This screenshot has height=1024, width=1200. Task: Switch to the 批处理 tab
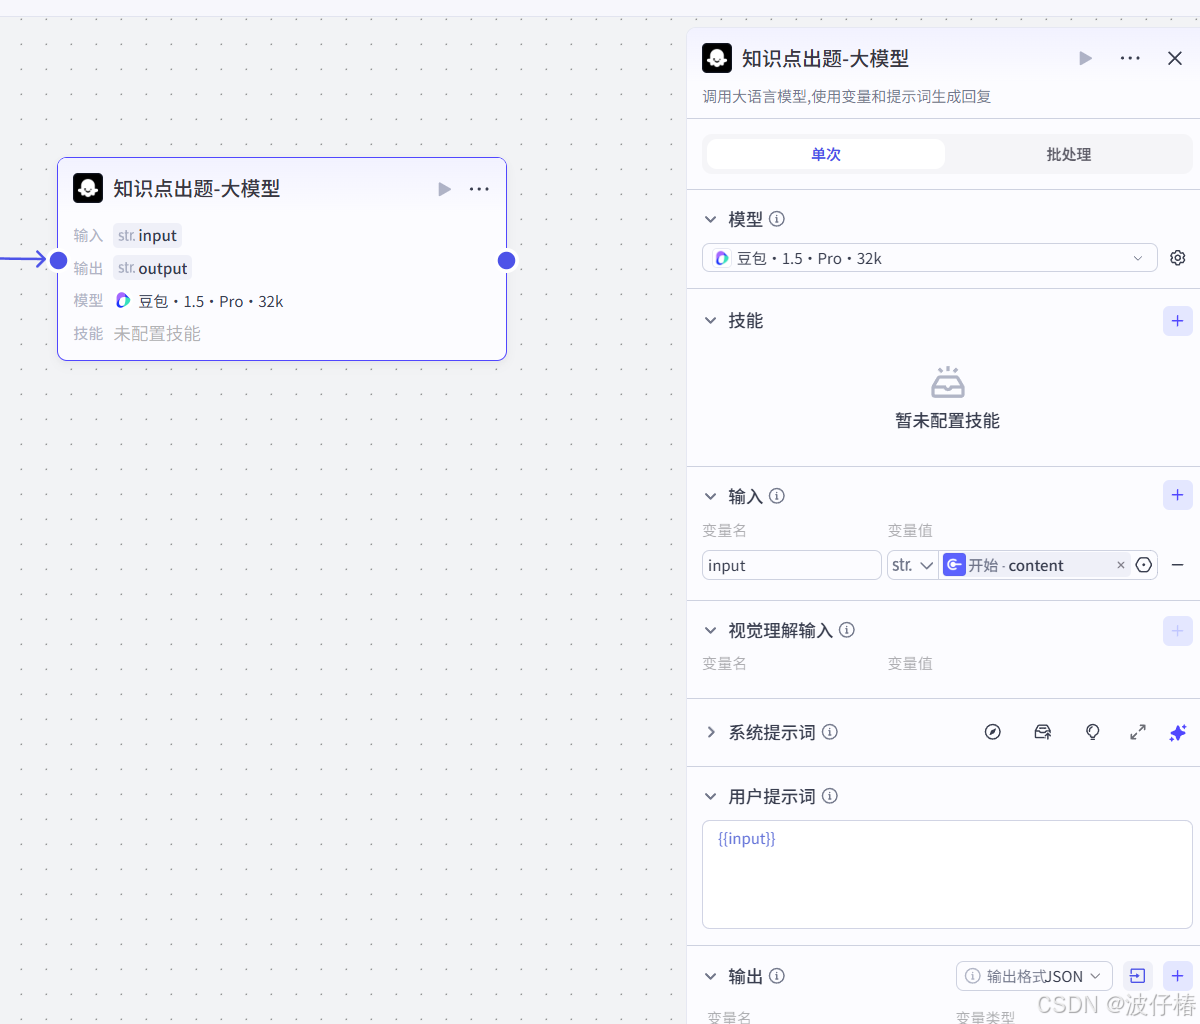[1068, 154]
